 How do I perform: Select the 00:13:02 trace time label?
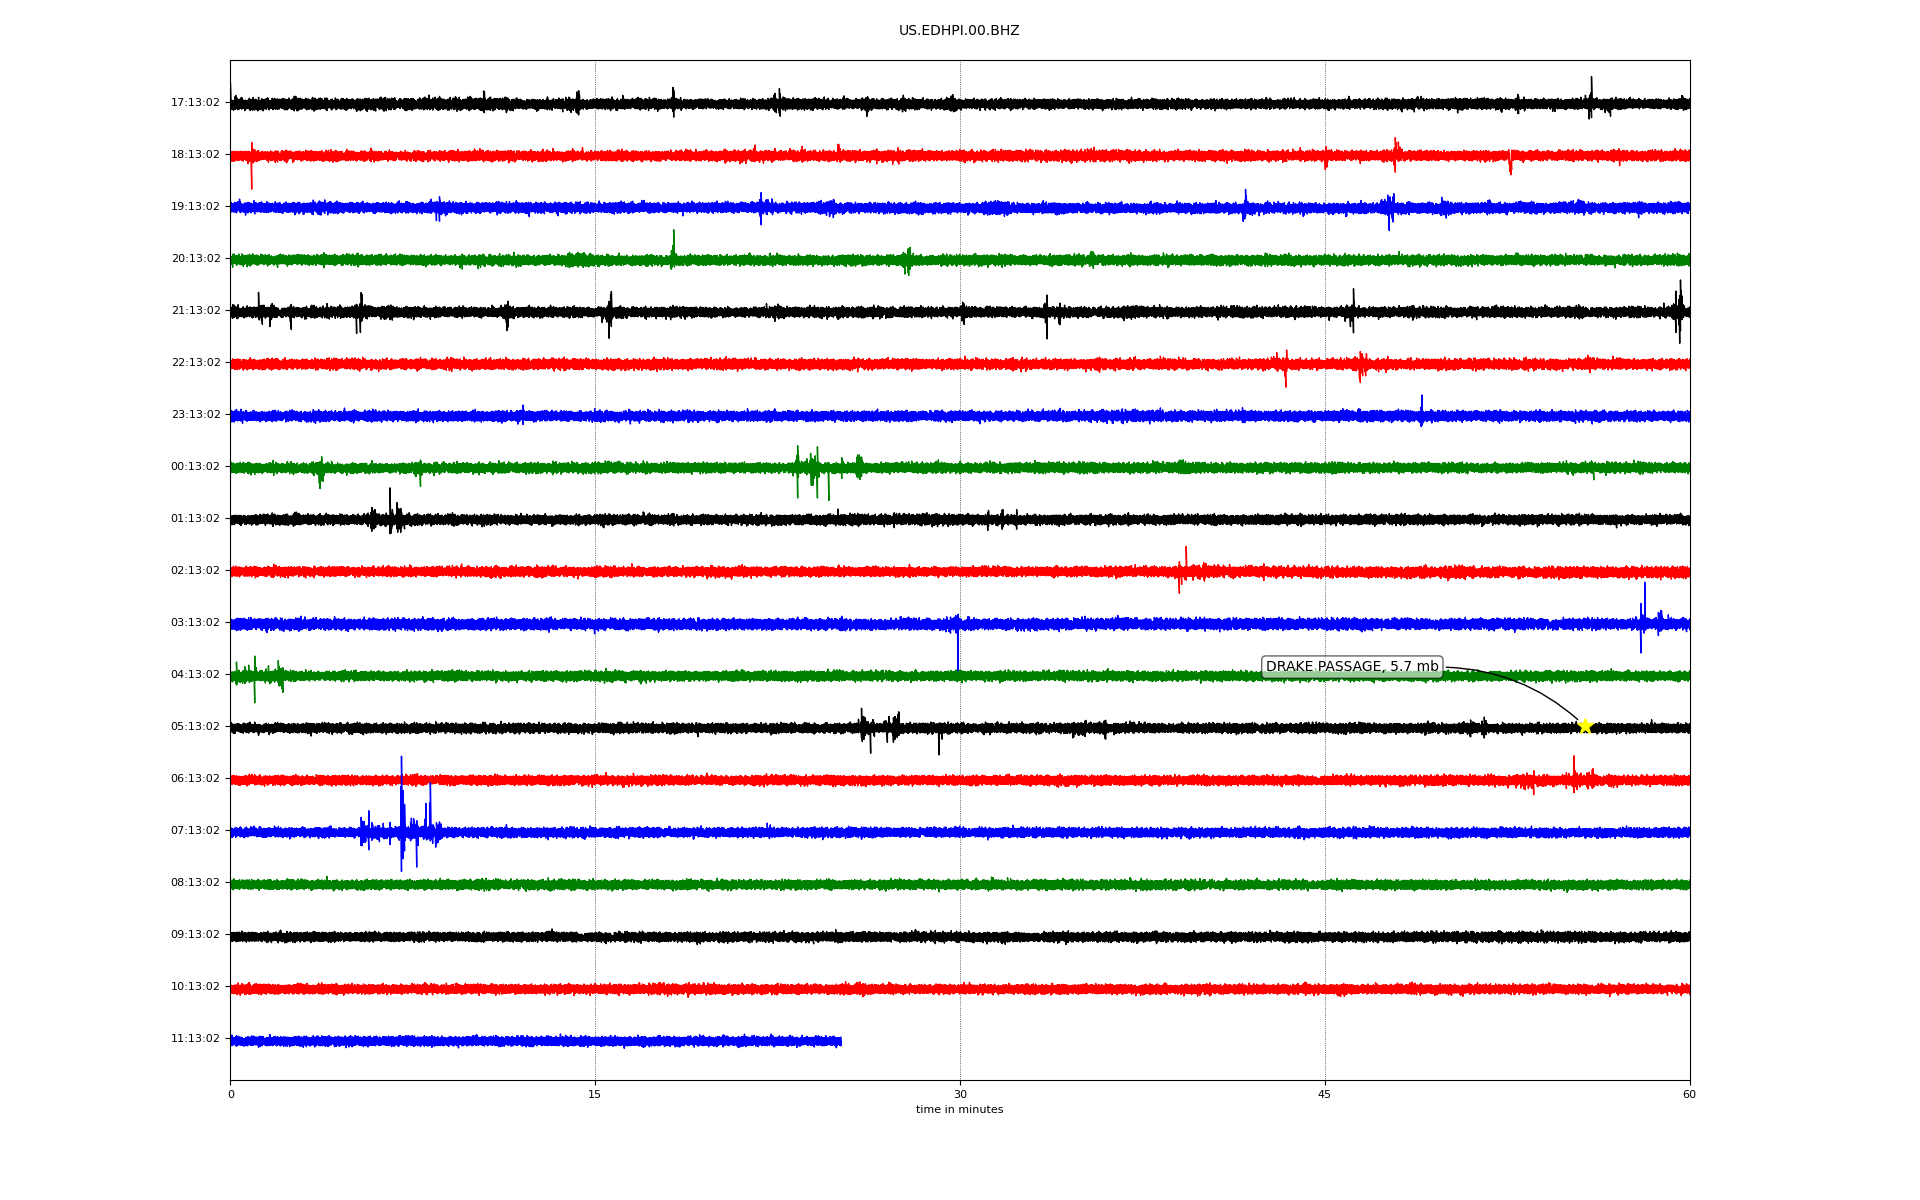click(x=195, y=466)
